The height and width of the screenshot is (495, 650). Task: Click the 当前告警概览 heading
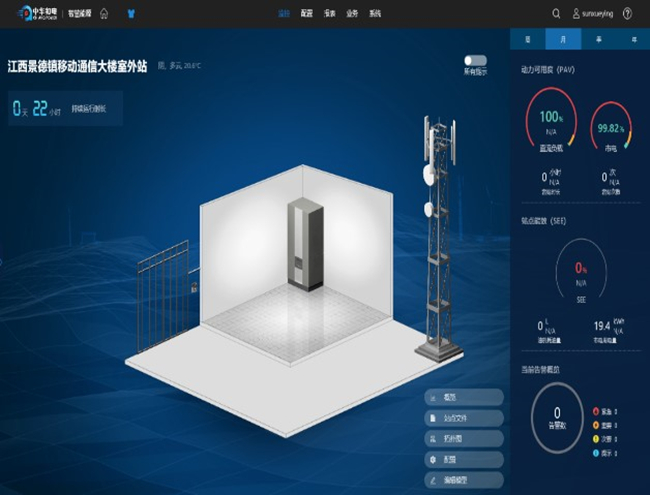point(540,369)
